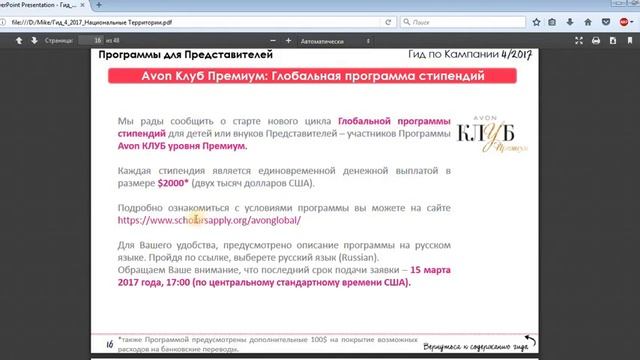The image size is (640, 360).
Task: Click the bookmark current view icon
Action: pyautogui.click(x=630, y=41)
